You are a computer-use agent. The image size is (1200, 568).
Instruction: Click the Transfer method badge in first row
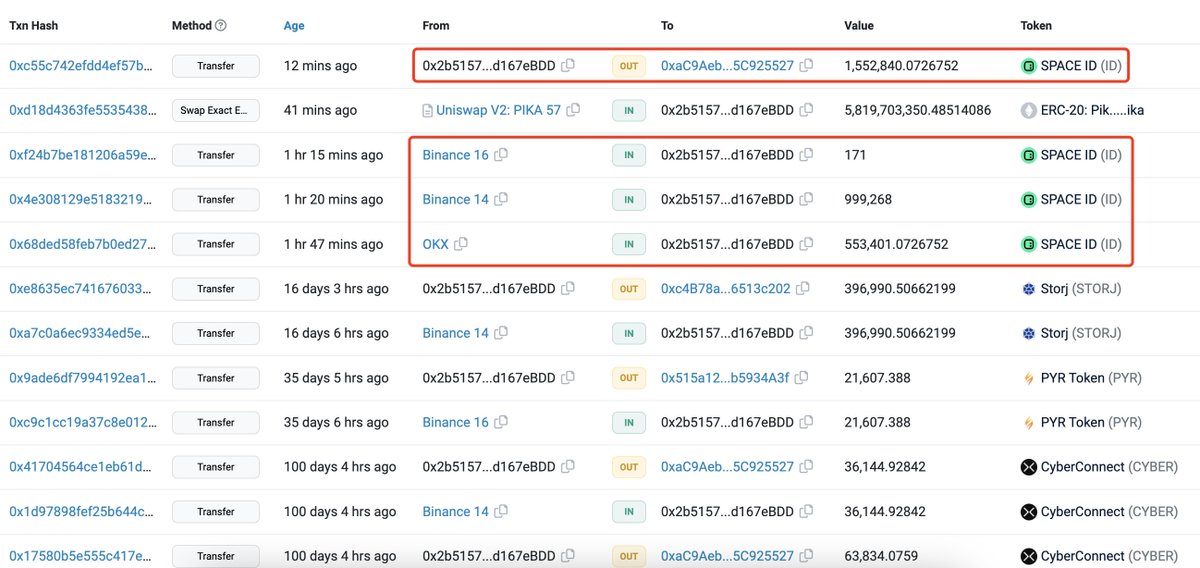[x=216, y=66]
